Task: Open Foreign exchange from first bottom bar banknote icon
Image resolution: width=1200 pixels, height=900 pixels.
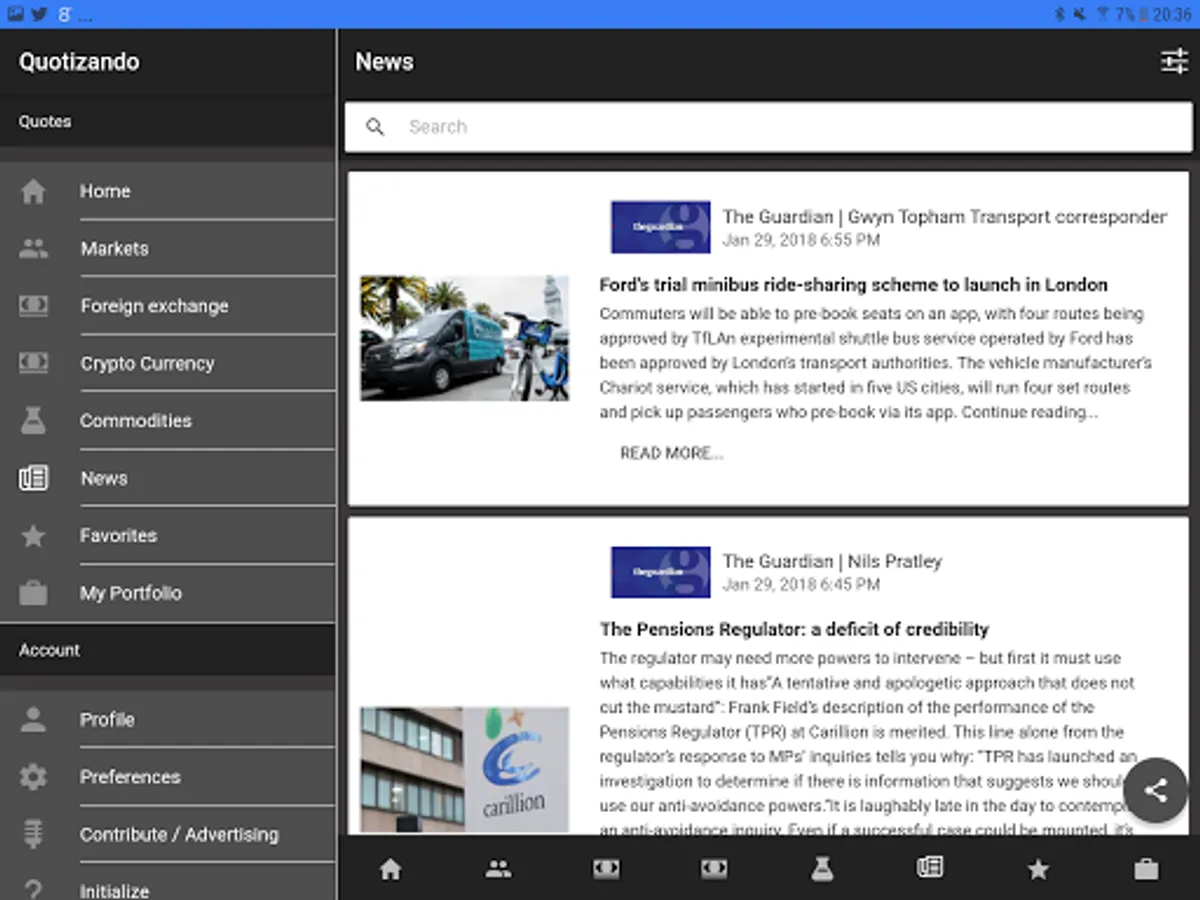Action: [x=606, y=869]
